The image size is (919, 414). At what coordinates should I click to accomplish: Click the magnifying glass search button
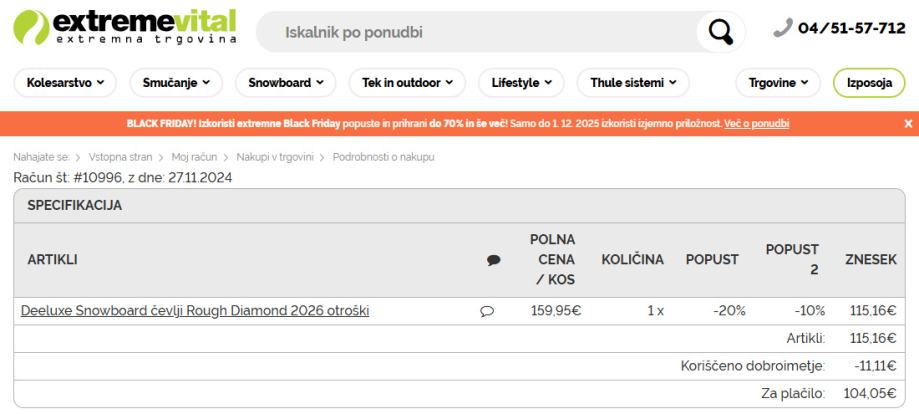[x=720, y=32]
